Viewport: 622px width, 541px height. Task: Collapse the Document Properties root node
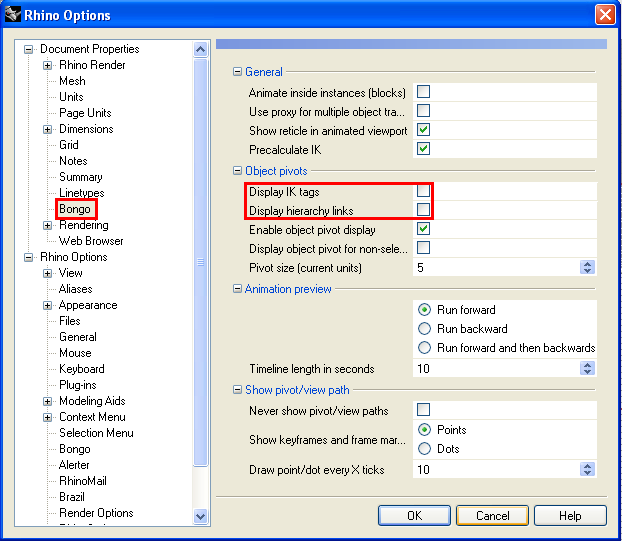[x=28, y=50]
